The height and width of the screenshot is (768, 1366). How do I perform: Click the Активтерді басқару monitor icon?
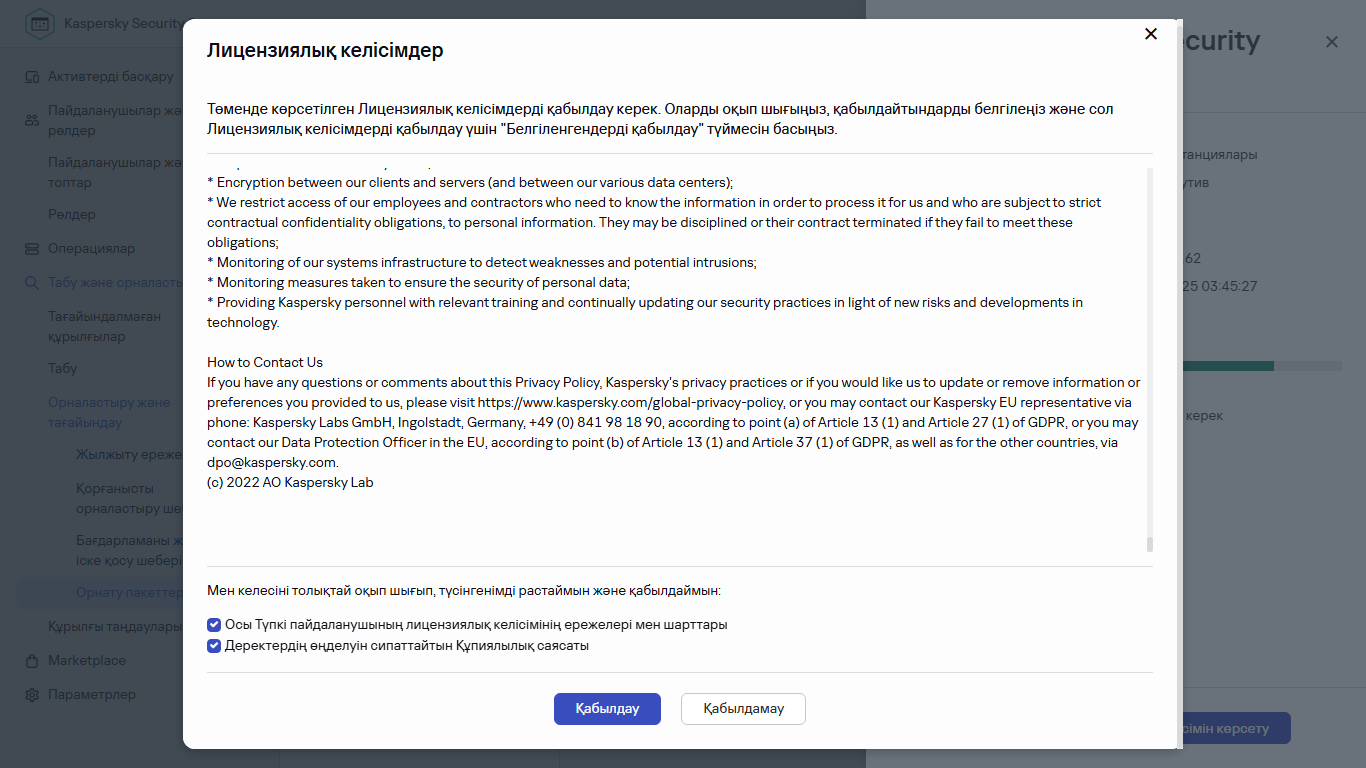point(32,77)
